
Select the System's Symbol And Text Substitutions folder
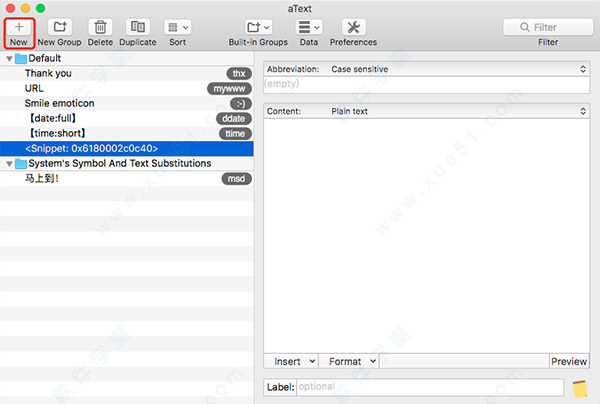point(127,163)
